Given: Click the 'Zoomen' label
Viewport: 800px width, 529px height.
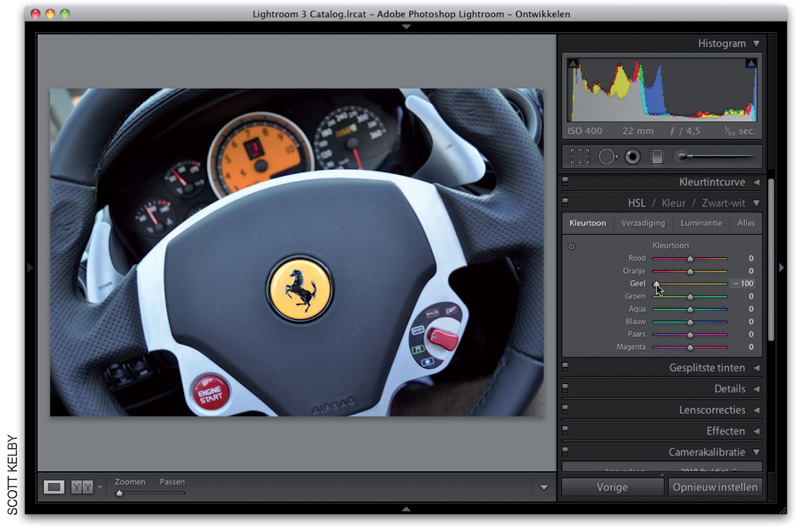Looking at the screenshot, I should click(130, 482).
